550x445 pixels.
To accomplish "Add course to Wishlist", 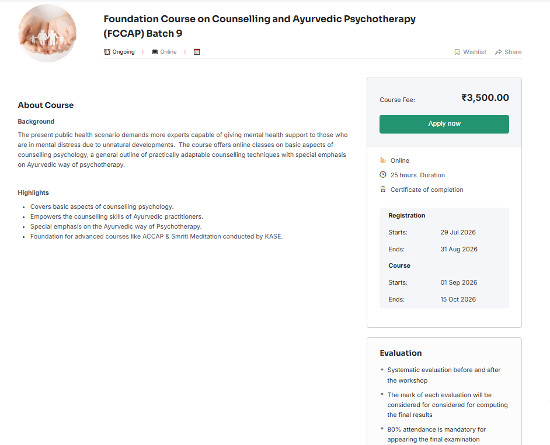I will (470, 52).
